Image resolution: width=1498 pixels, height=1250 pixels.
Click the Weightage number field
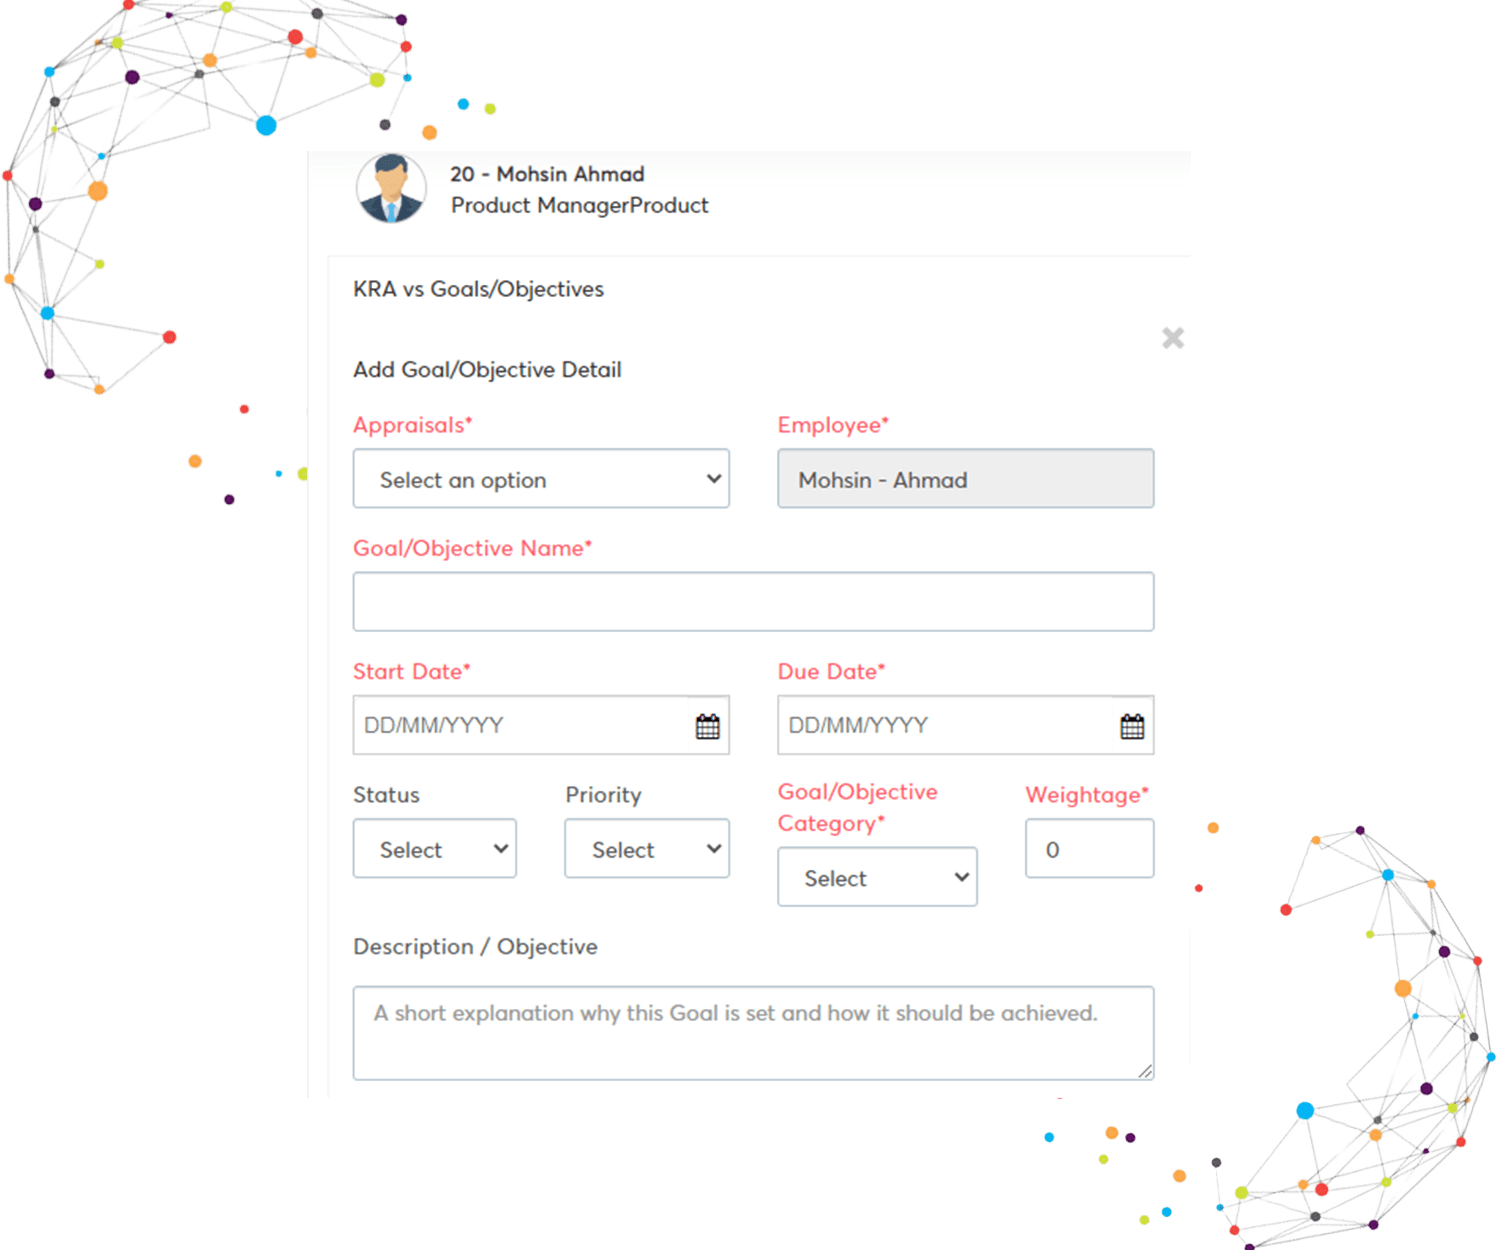[x=1089, y=849]
